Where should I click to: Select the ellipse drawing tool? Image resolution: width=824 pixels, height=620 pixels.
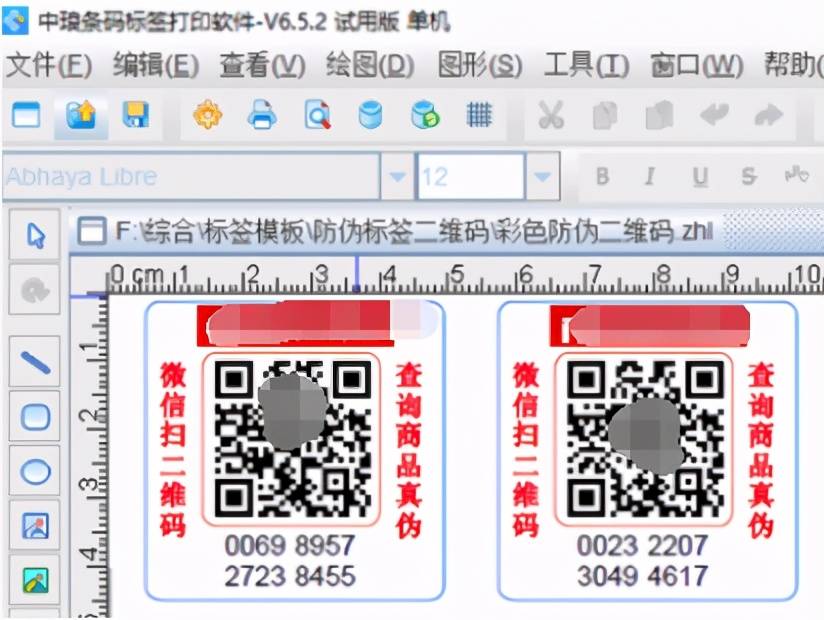pyautogui.click(x=35, y=471)
